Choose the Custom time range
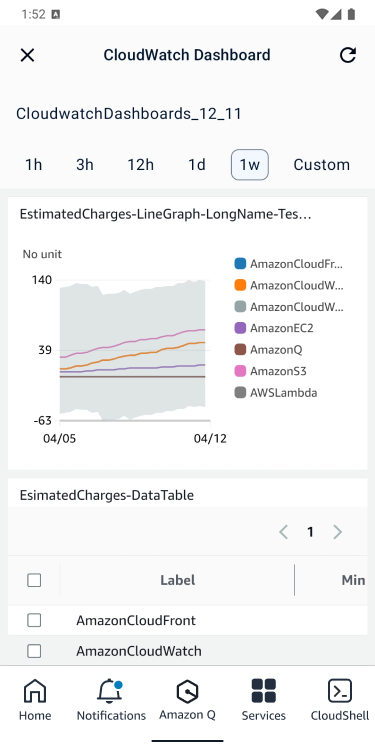375x750 pixels. (x=321, y=165)
